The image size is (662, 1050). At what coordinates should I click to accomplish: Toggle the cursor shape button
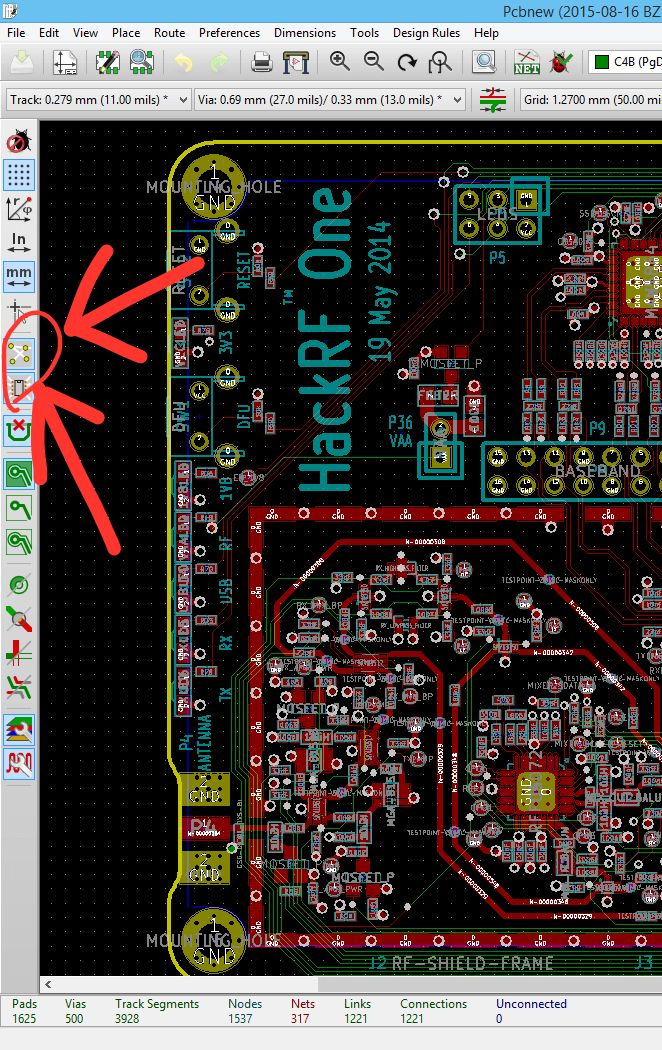[x=17, y=309]
